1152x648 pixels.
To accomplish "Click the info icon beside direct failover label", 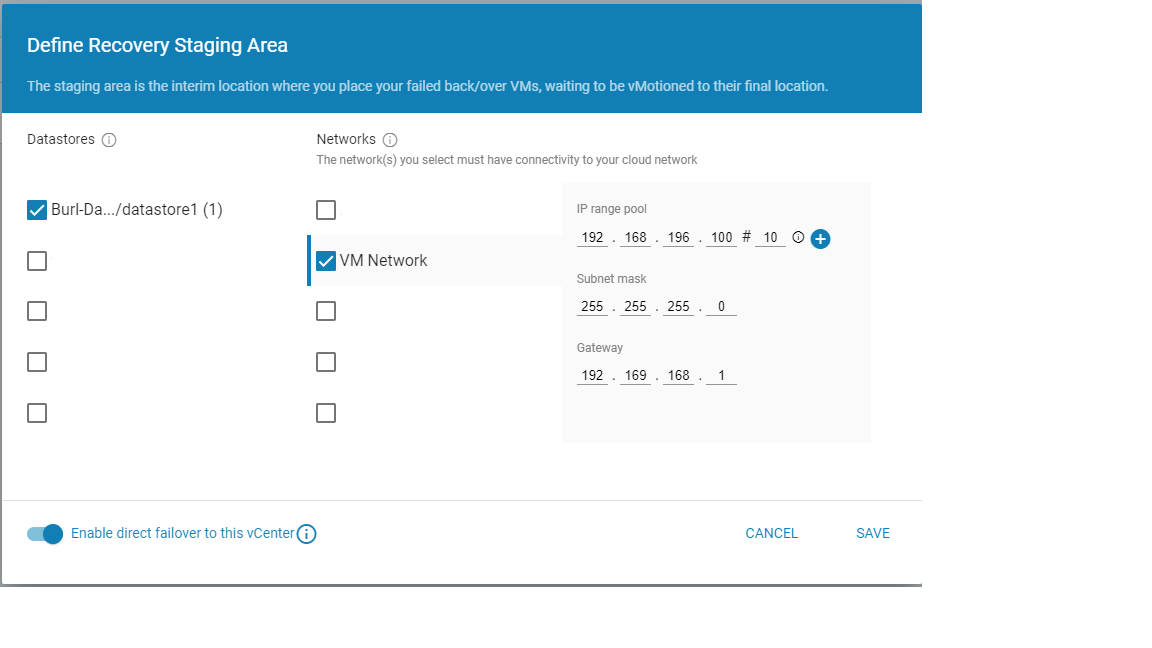I will [x=306, y=533].
